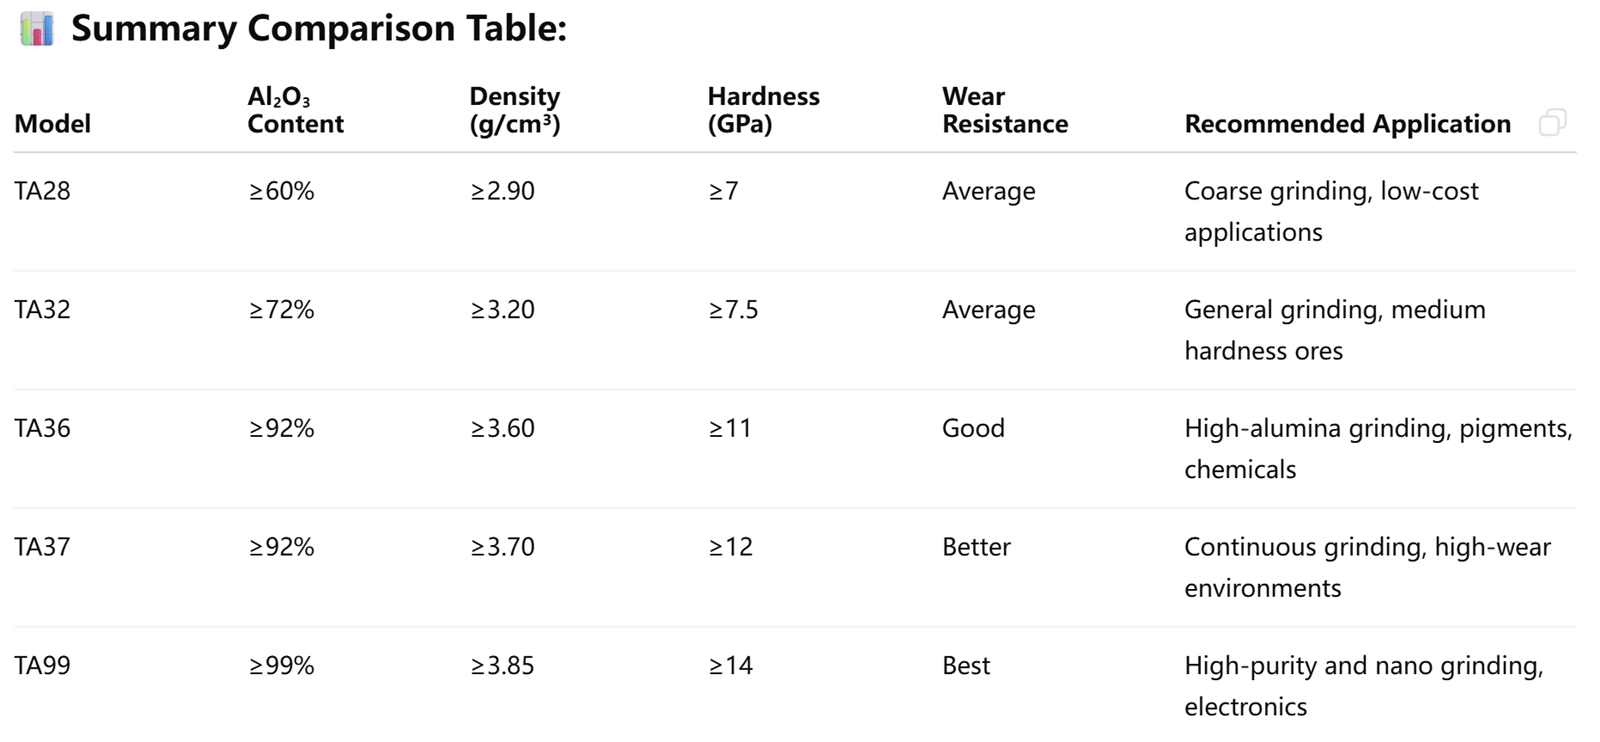Click the TA32 model cell
Screen dimensions: 1600x742
click(42, 310)
